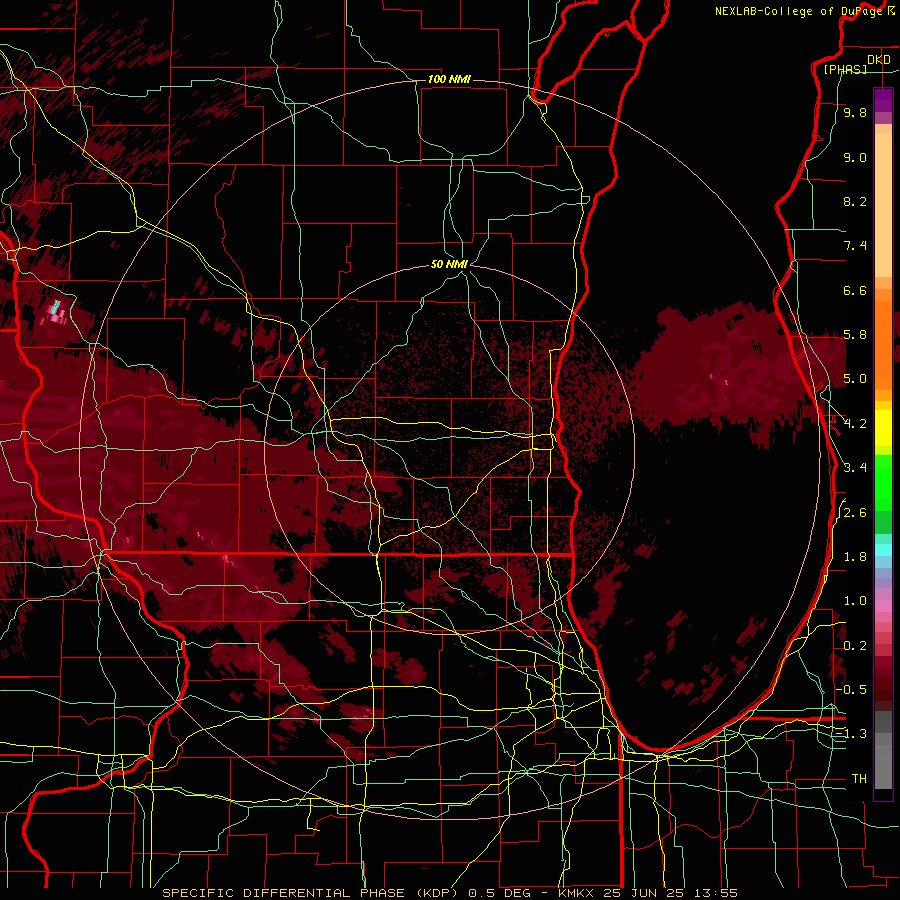Click the yellow segment of the color bar
The width and height of the screenshot is (900, 900).
point(883,428)
